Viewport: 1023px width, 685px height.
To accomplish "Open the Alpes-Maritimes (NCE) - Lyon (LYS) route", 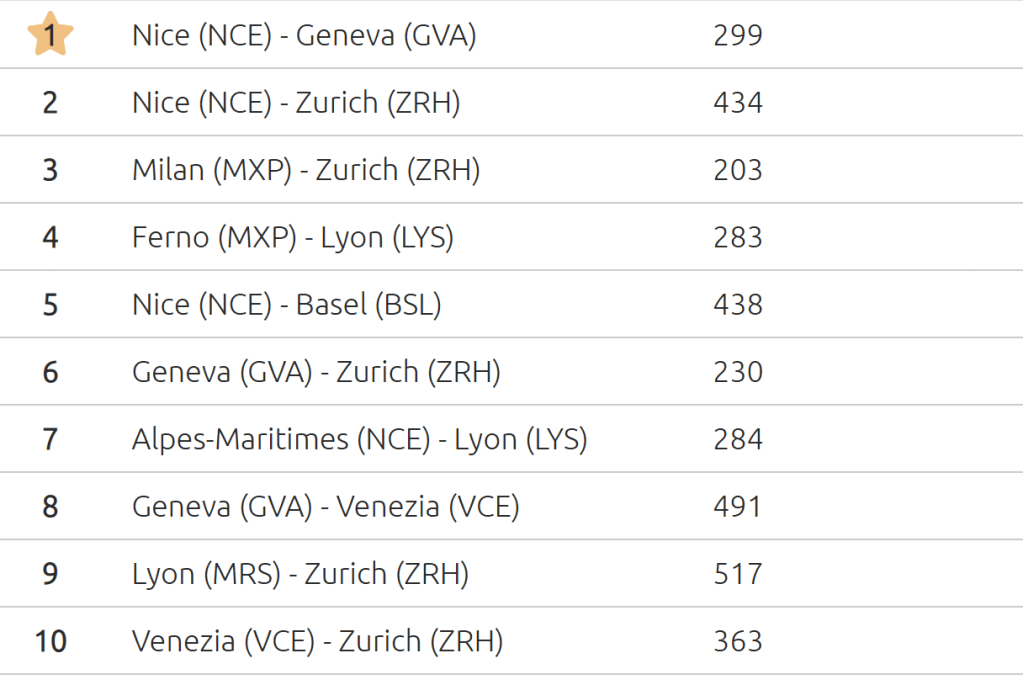I will pyautogui.click(x=359, y=439).
